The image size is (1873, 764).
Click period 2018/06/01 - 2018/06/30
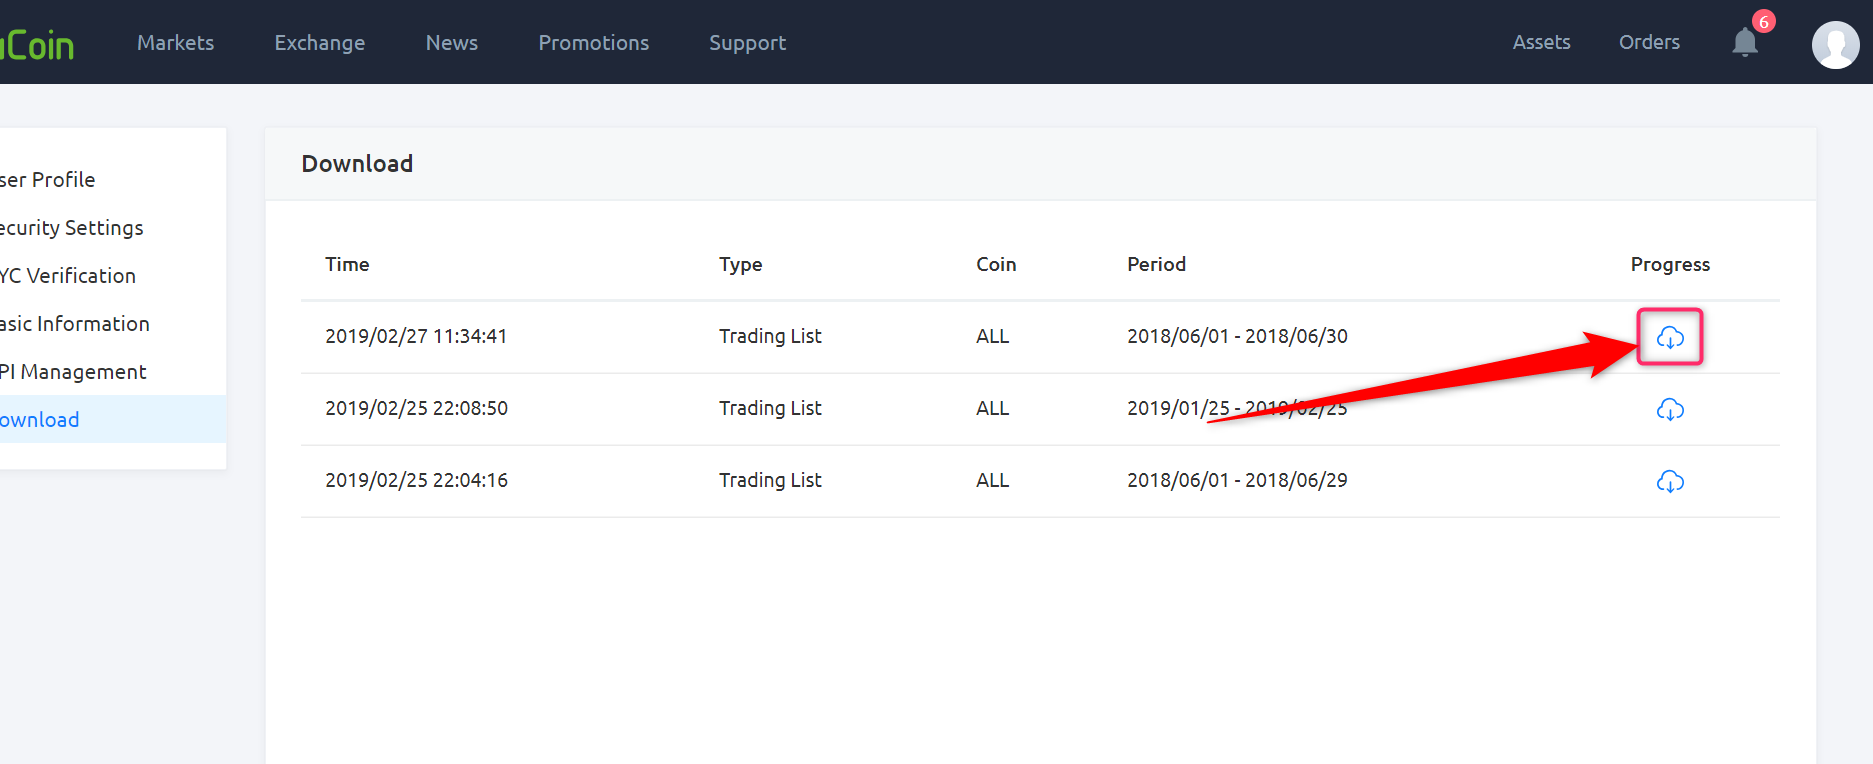(1238, 336)
